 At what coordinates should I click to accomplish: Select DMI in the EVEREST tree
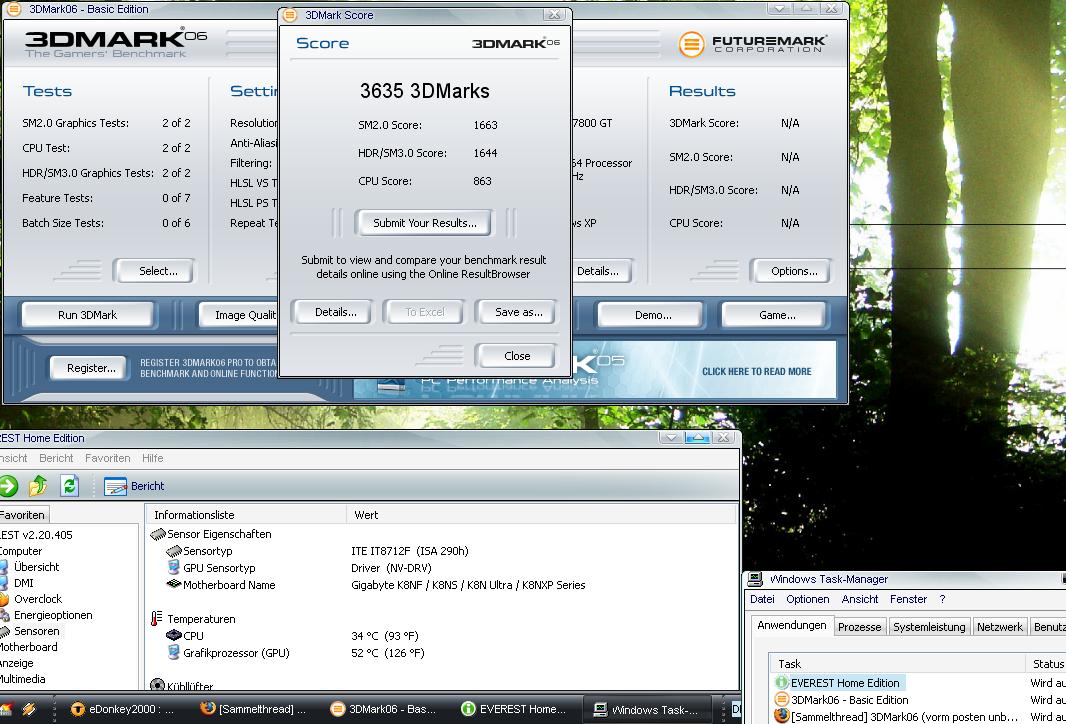point(24,583)
